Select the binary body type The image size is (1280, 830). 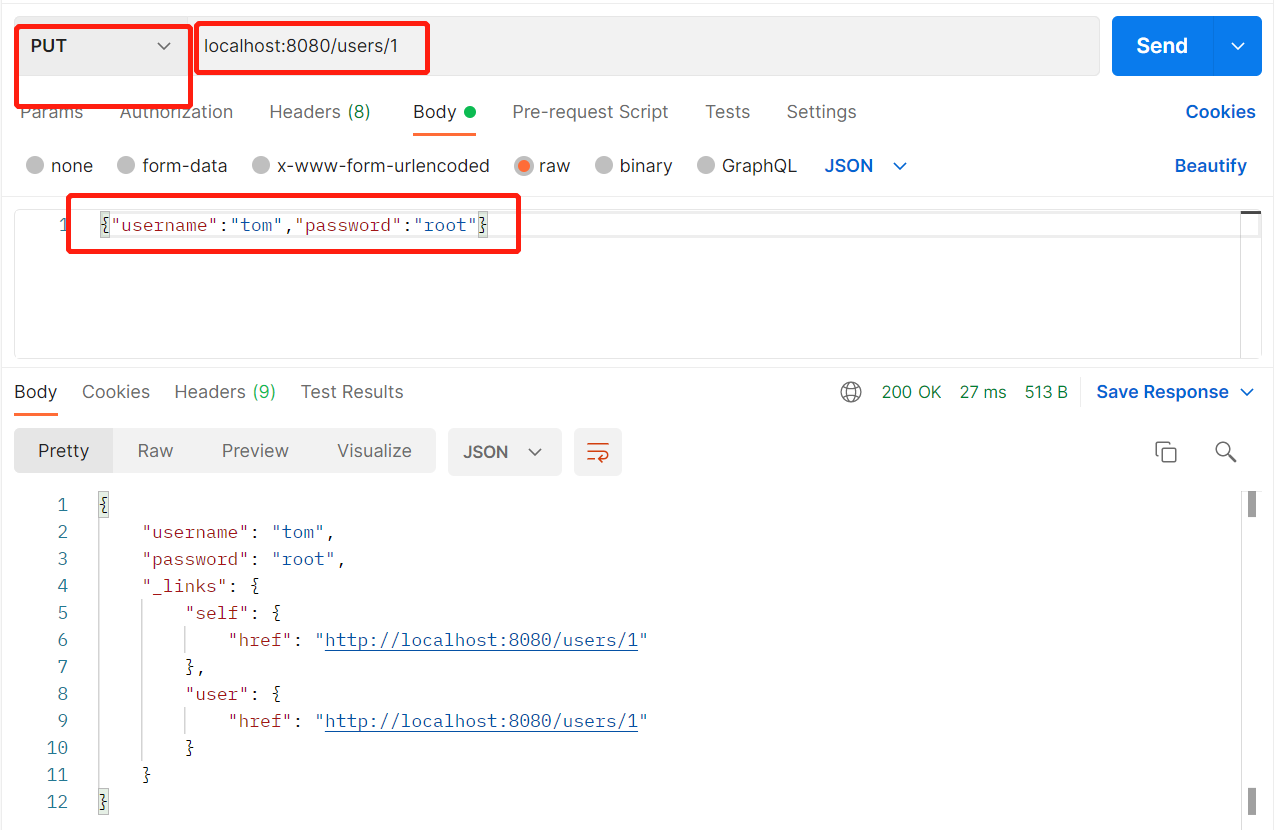[633, 166]
